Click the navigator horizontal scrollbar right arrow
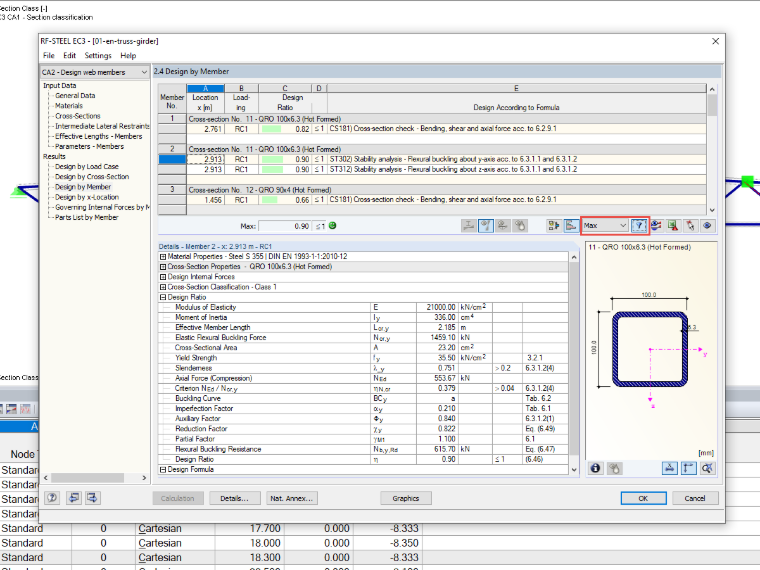760x570 pixels. click(x=144, y=477)
